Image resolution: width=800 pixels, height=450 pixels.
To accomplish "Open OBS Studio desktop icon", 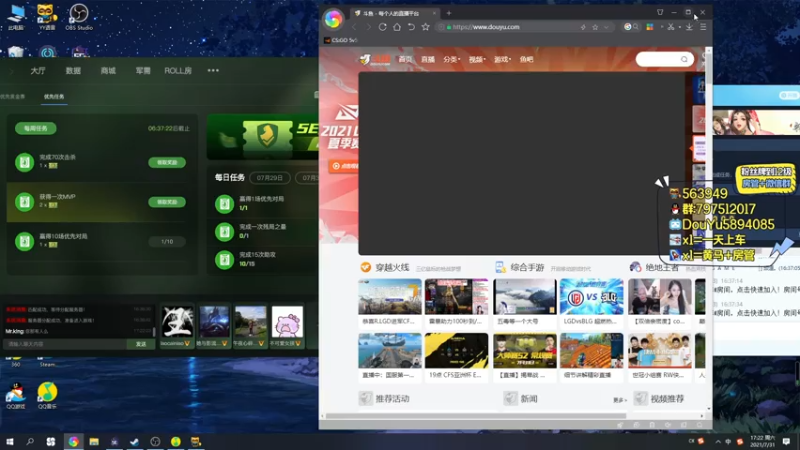I will 79,17.
